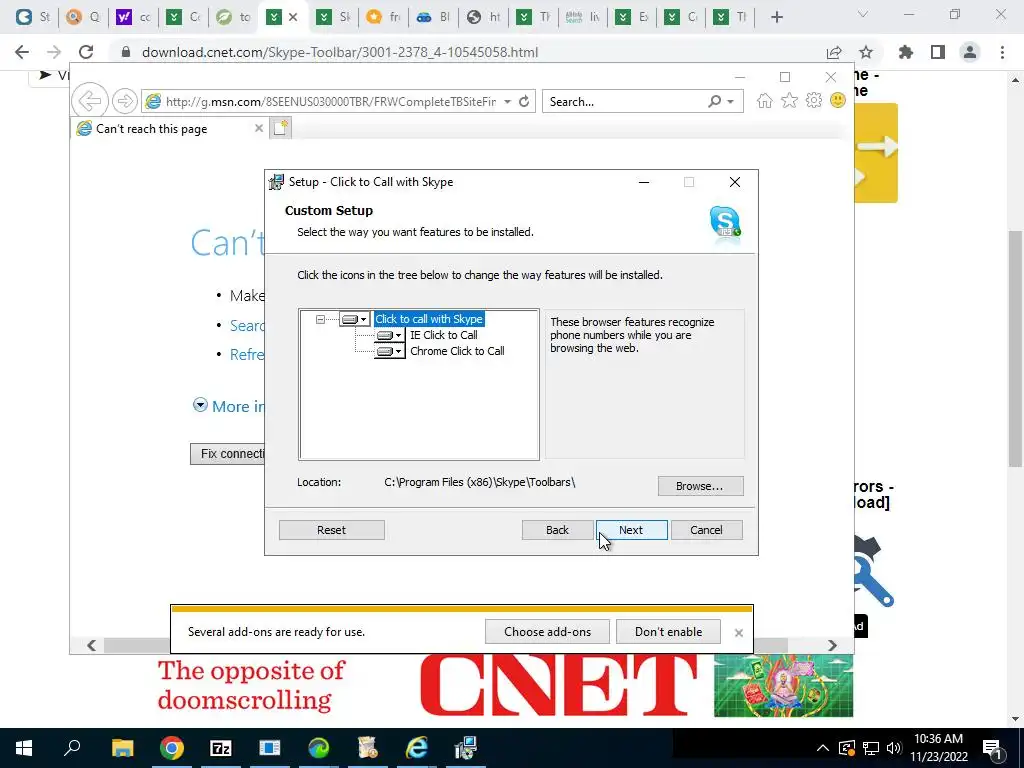Cancel the Skype setup
The width and height of the screenshot is (1024, 768).
tap(706, 530)
